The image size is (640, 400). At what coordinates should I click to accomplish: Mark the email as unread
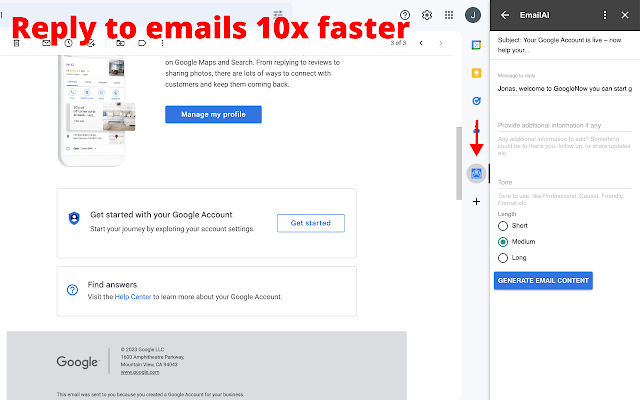46,43
